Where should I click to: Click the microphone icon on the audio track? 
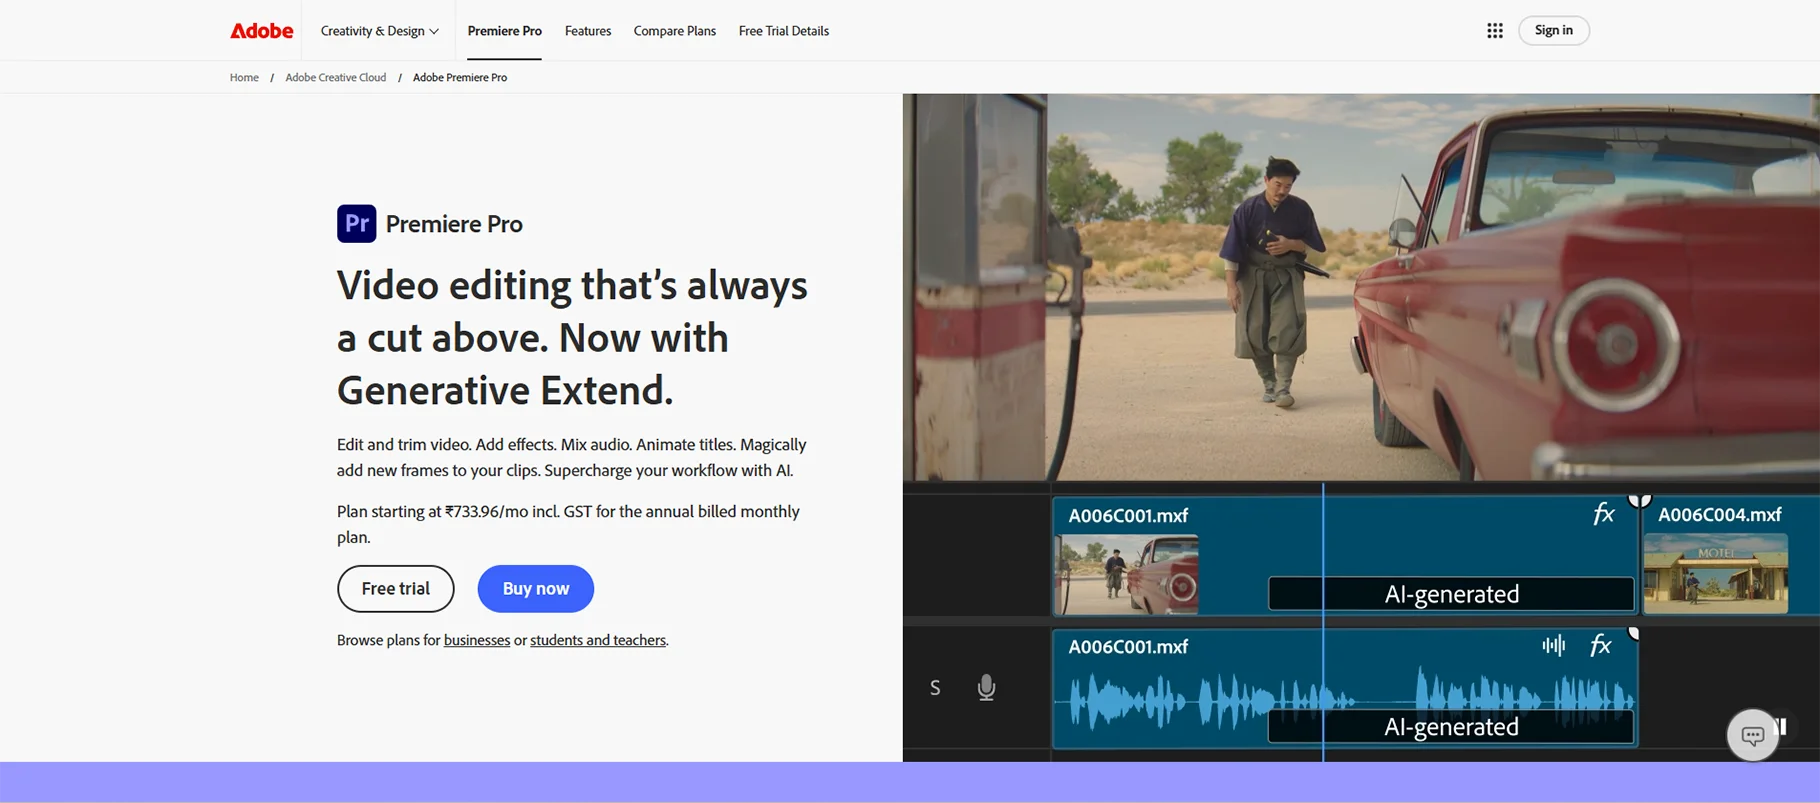point(986,688)
